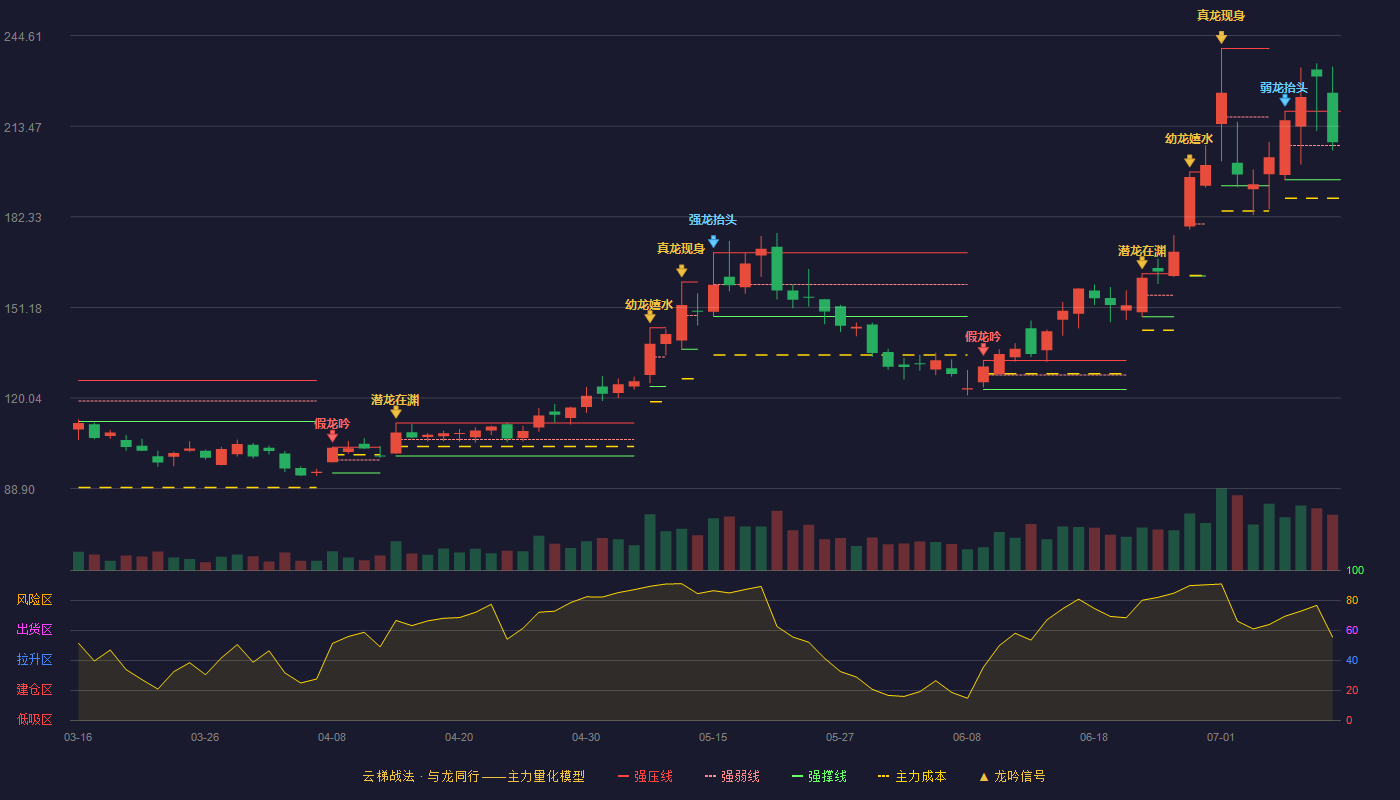
Task: Click the red arrow under 假龙吟 near 06-08
Action: [983, 349]
